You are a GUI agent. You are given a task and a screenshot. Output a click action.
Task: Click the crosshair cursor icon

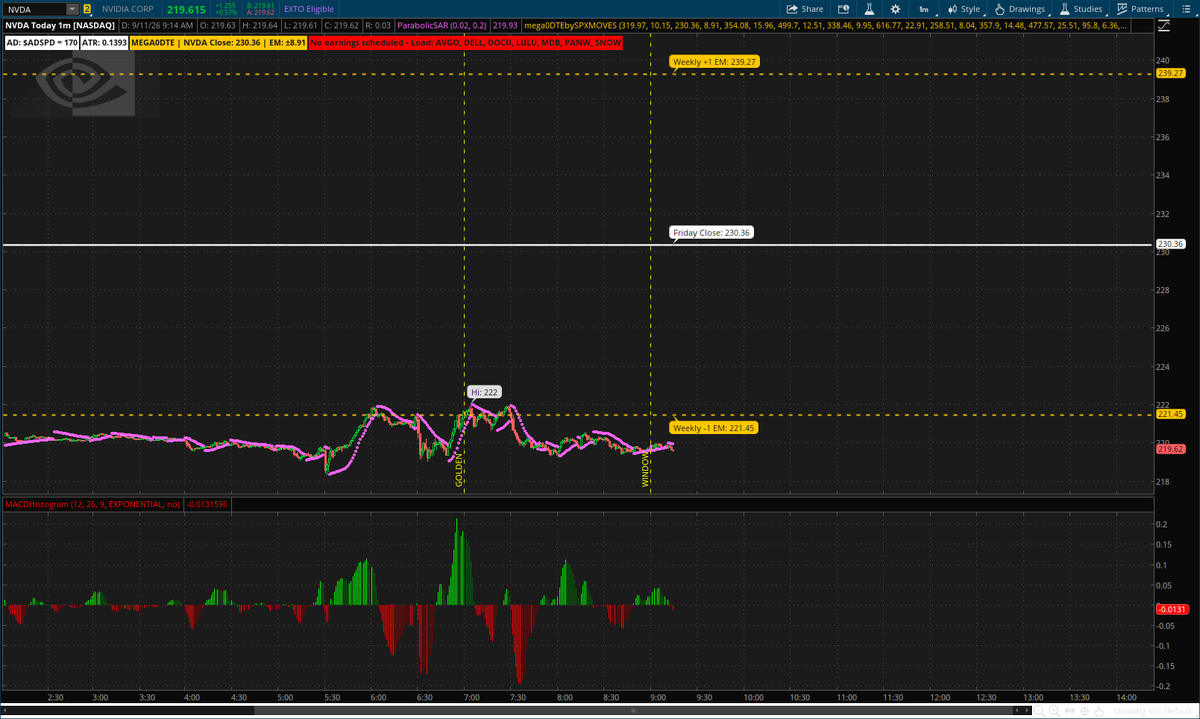[x=1084, y=711]
